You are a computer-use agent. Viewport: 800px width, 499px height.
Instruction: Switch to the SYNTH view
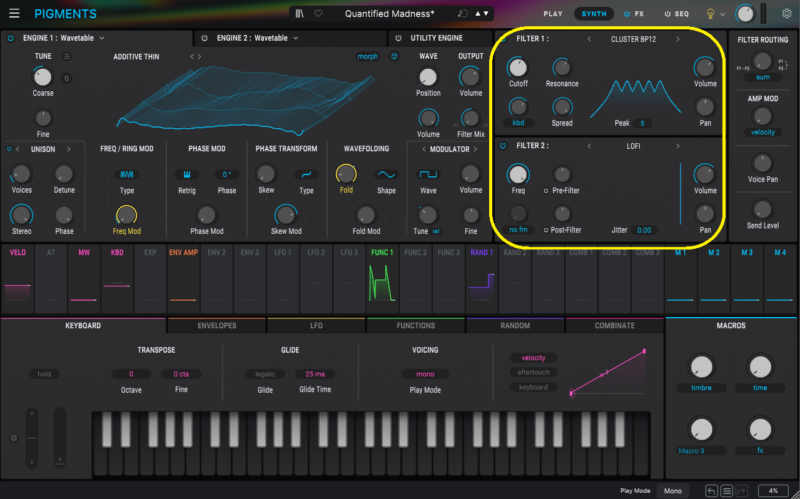pyautogui.click(x=594, y=14)
